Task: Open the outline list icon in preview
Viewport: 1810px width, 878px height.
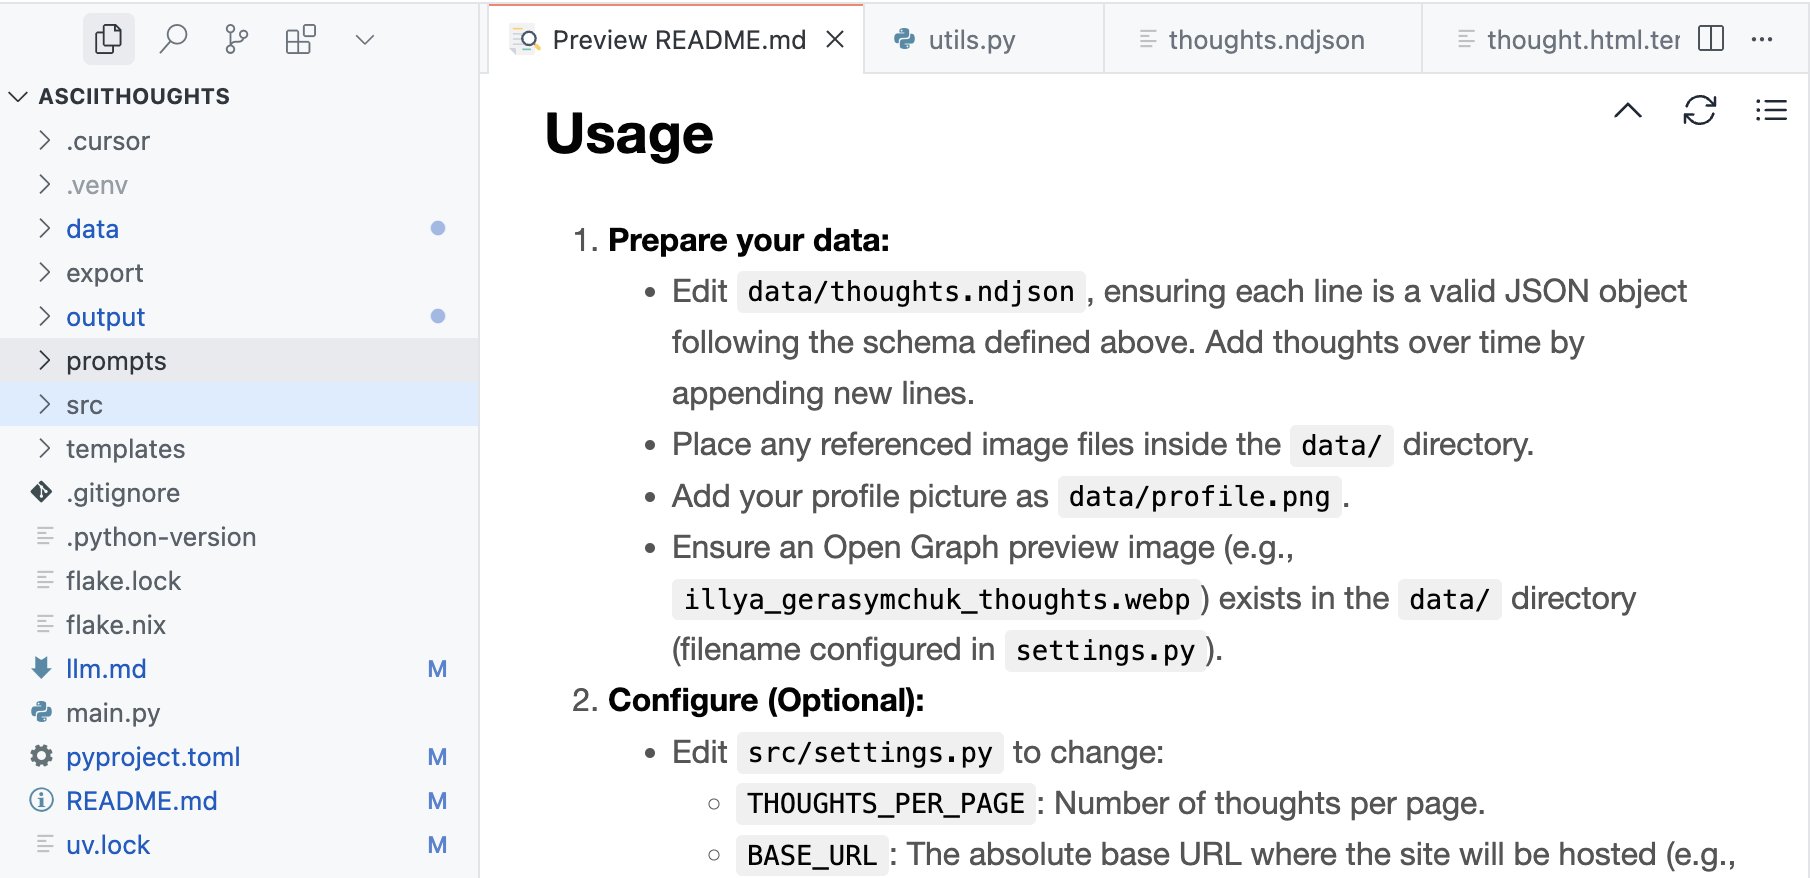Action: pos(1770,110)
